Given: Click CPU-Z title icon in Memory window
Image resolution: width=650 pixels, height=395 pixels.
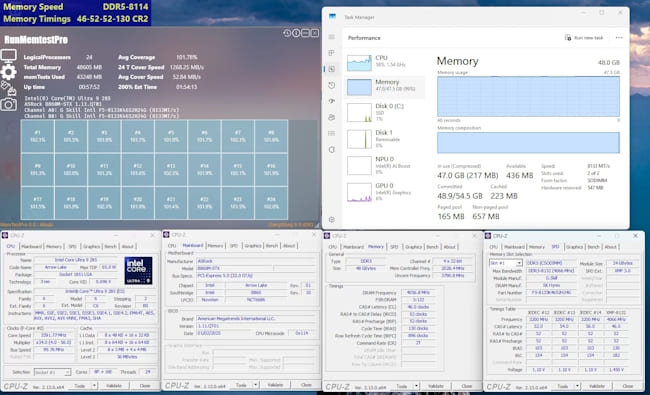Looking at the screenshot, I should pyautogui.click(x=327, y=235).
